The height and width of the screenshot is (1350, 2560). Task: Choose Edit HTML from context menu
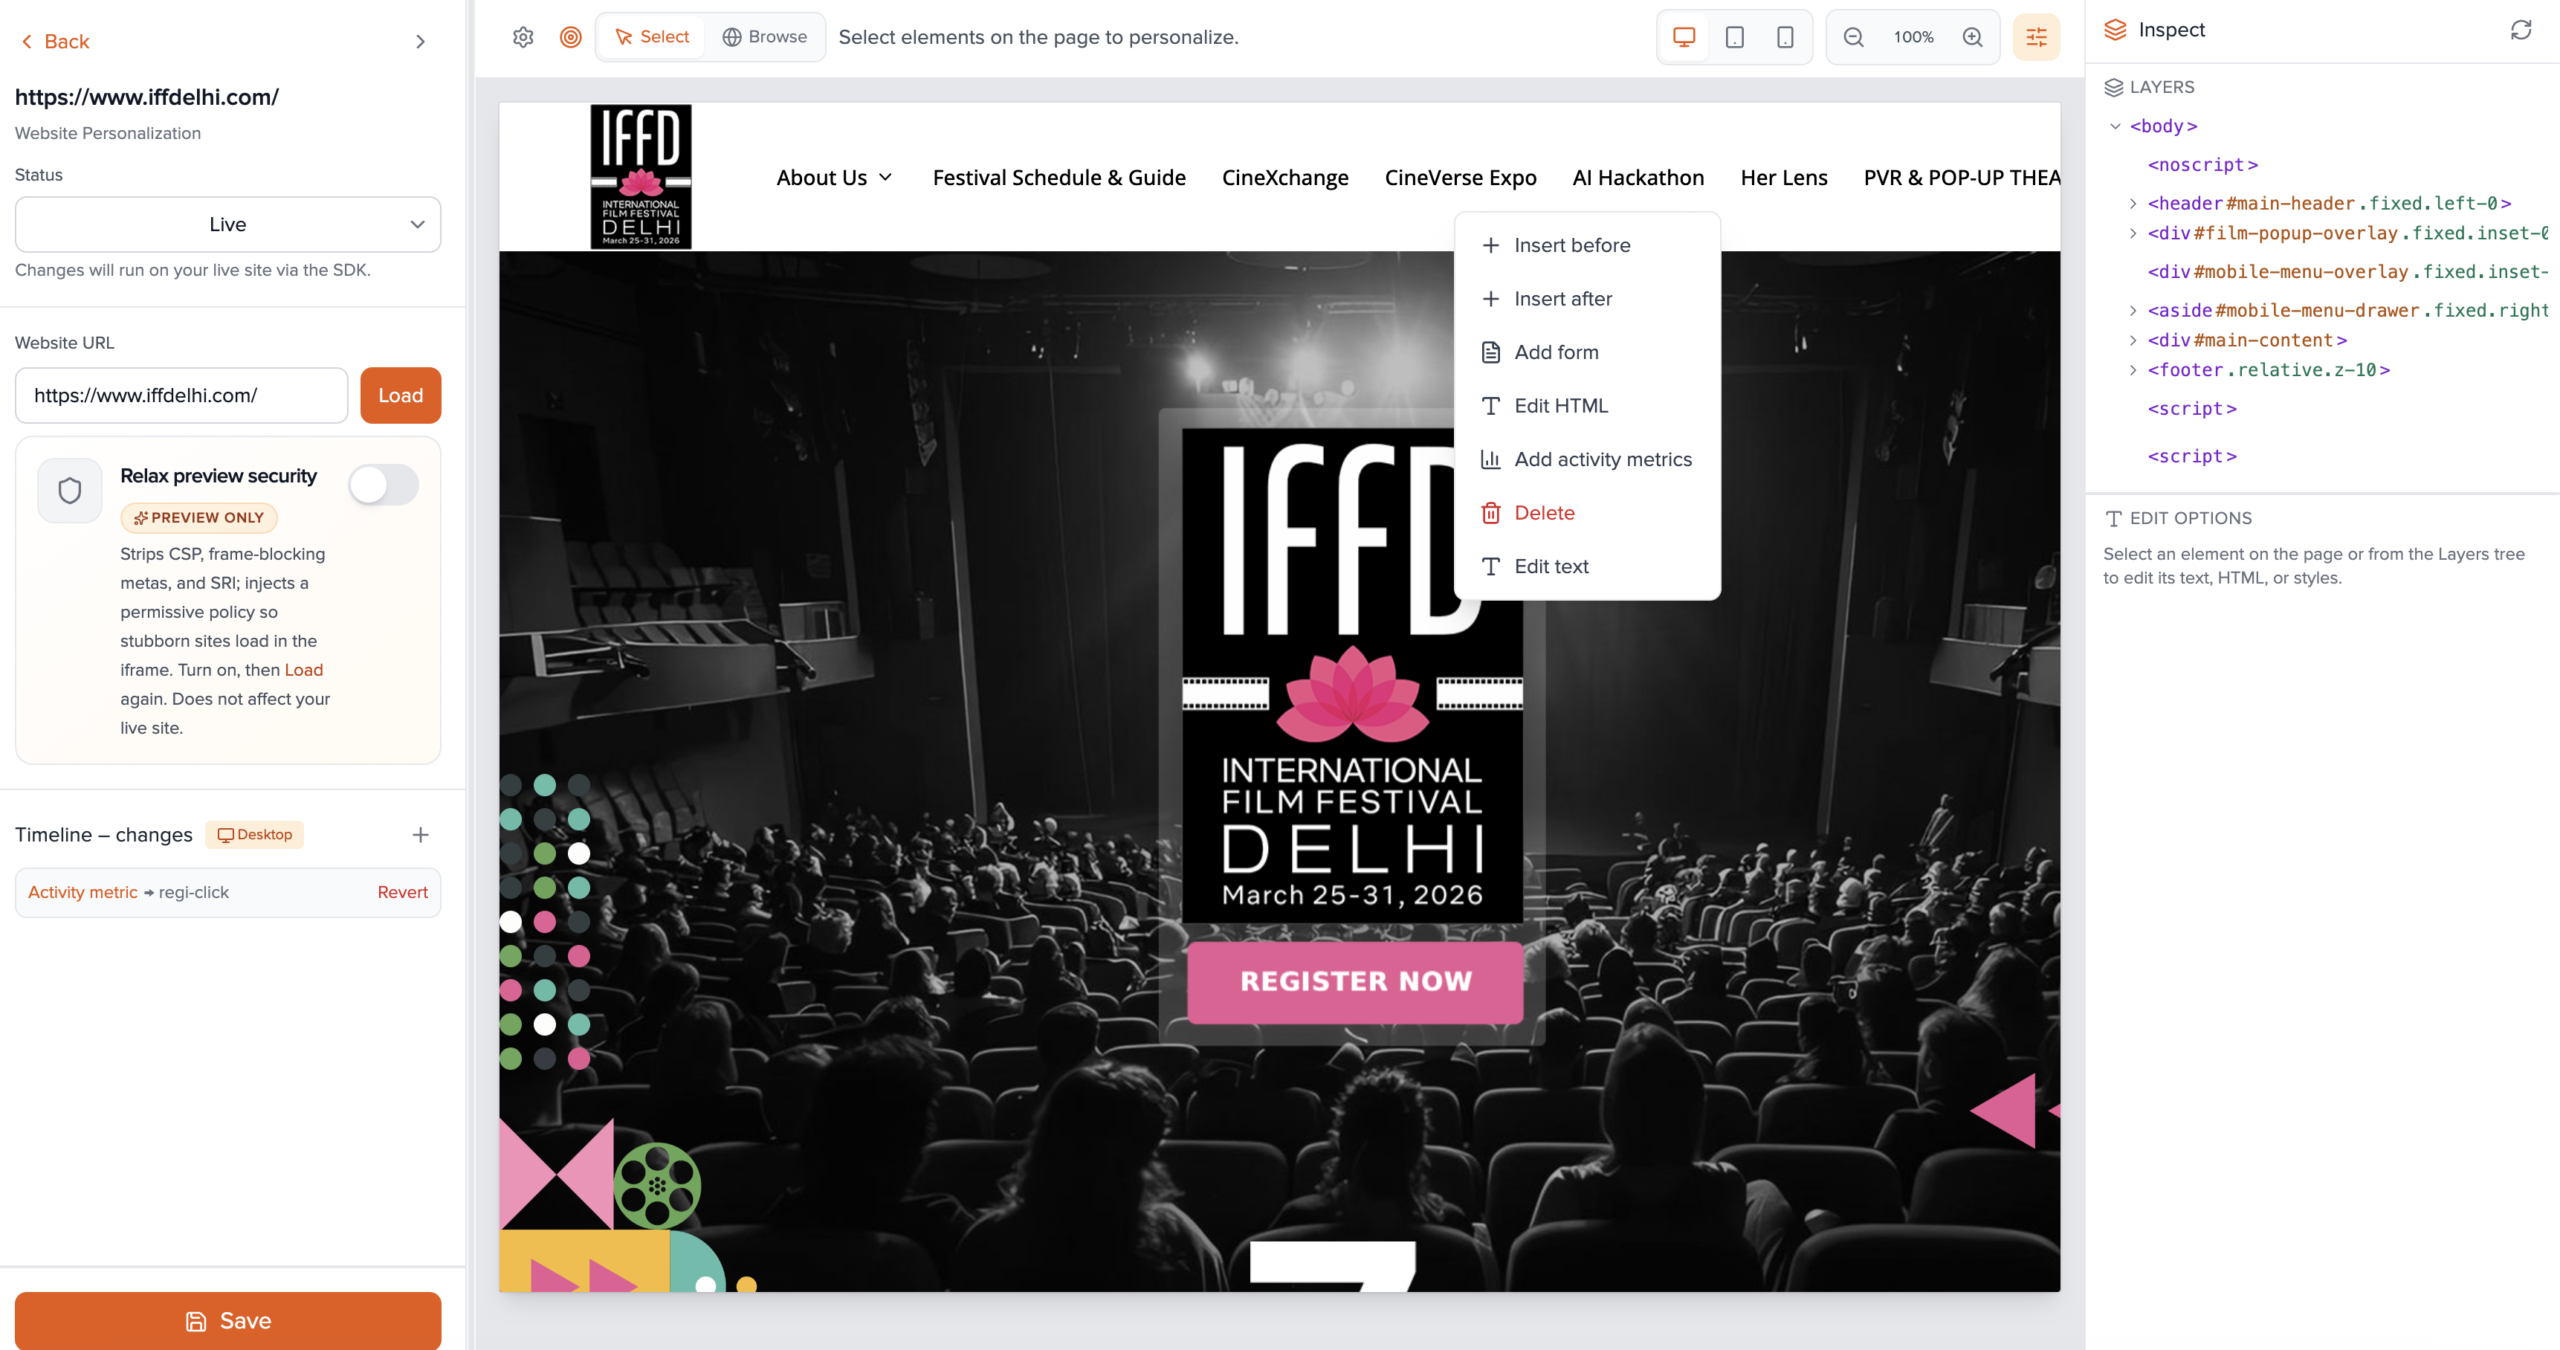point(1560,406)
